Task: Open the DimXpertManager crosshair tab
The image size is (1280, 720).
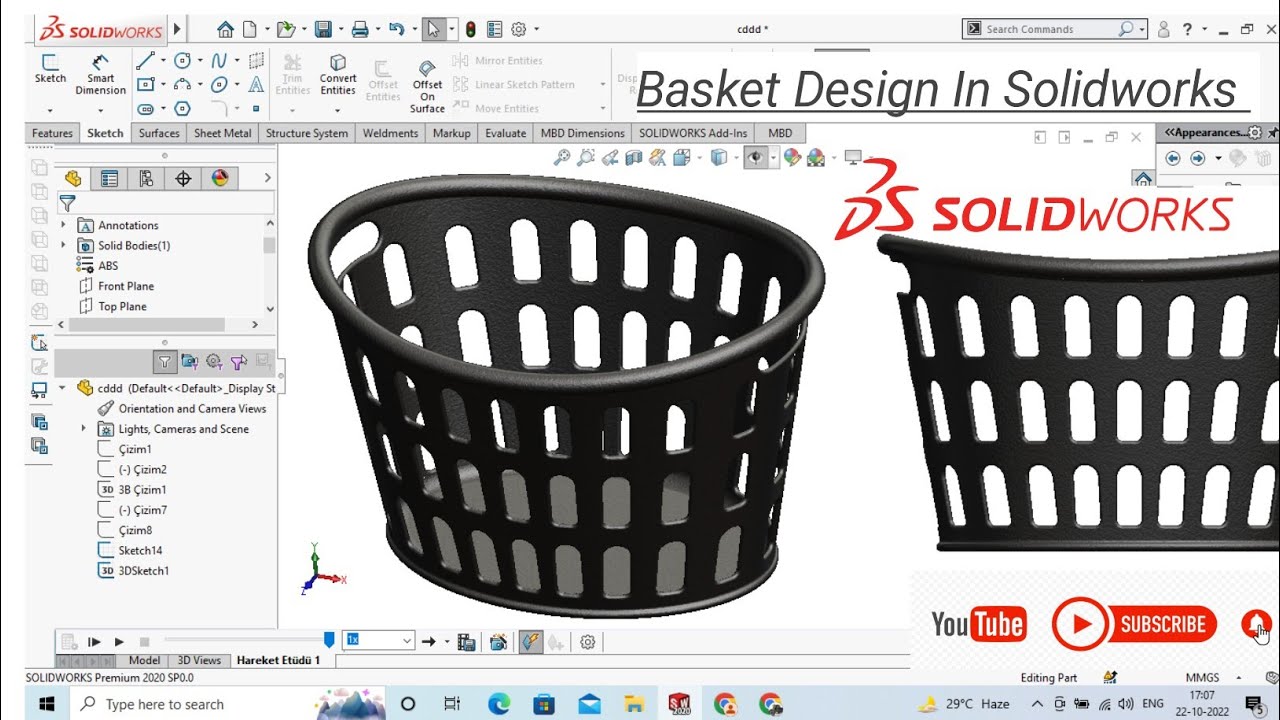Action: click(183, 179)
